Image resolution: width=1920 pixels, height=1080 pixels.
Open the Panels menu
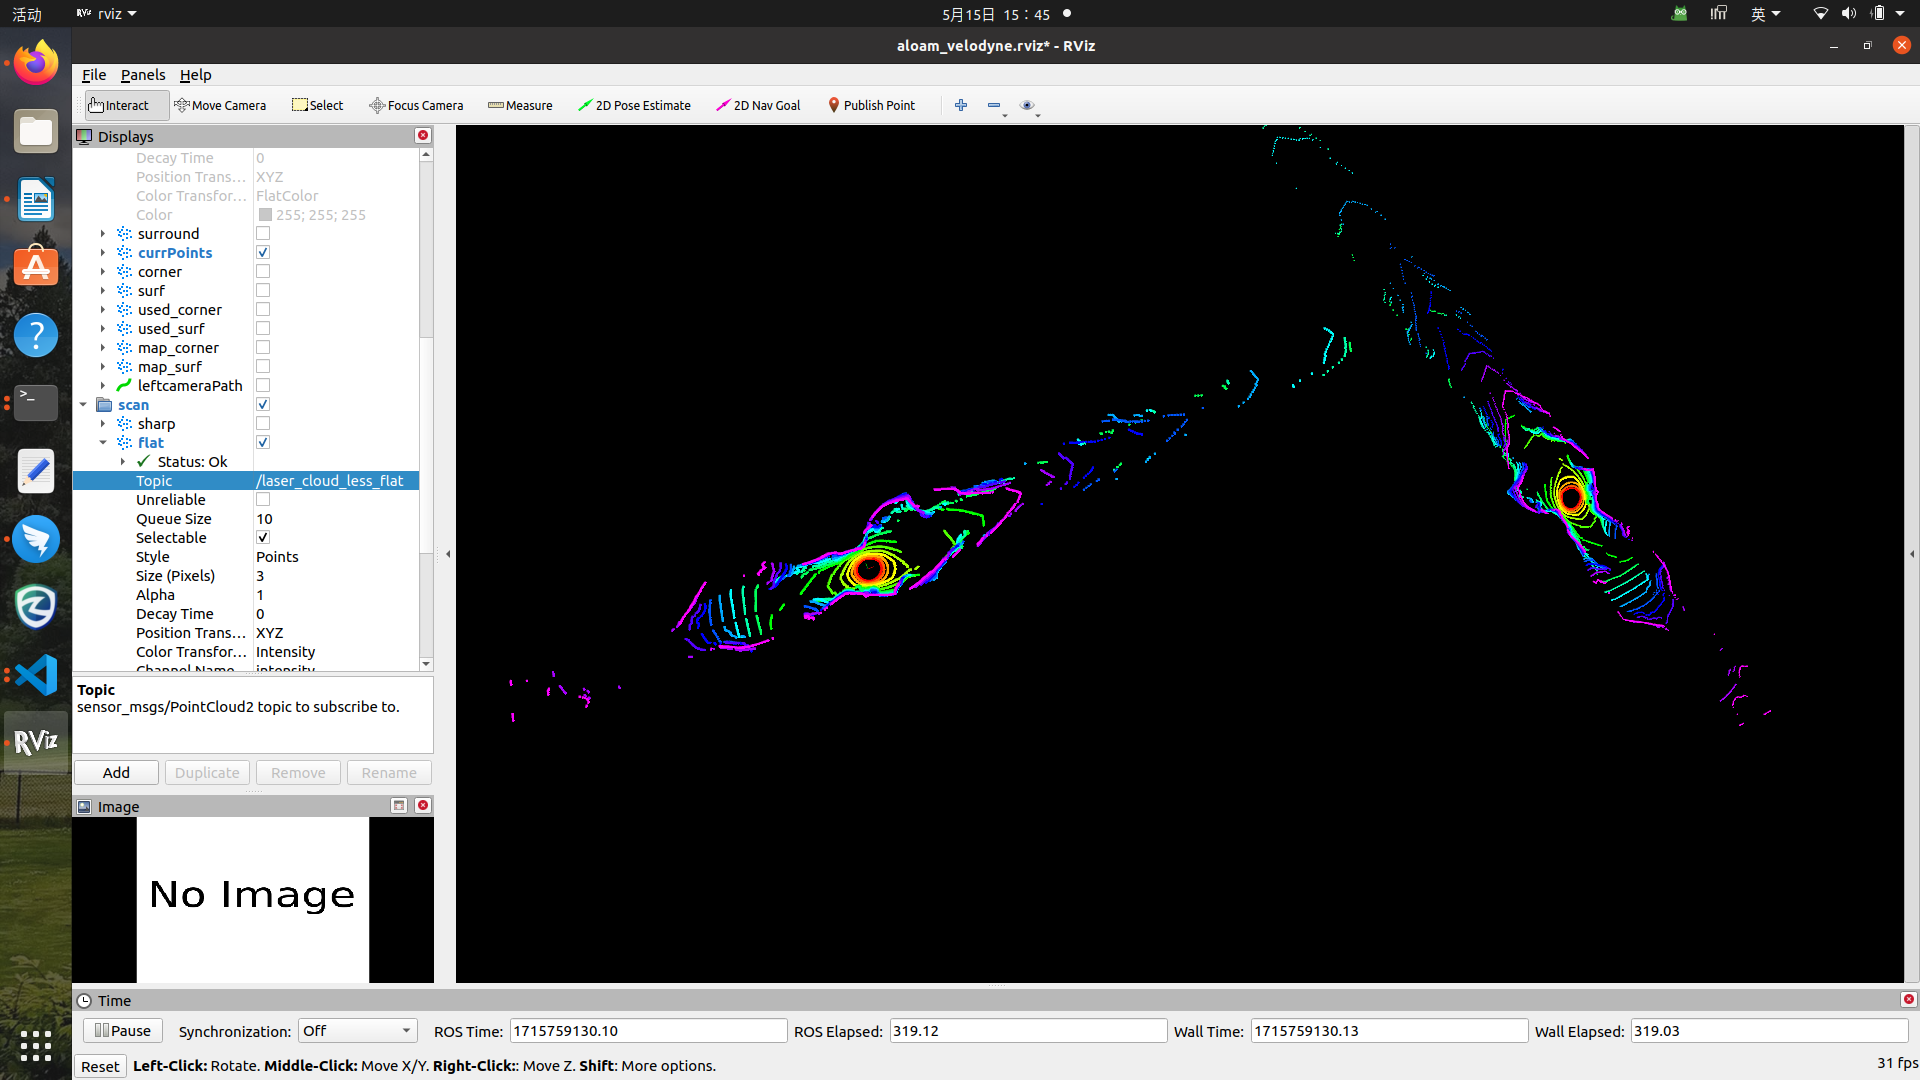[x=143, y=75]
